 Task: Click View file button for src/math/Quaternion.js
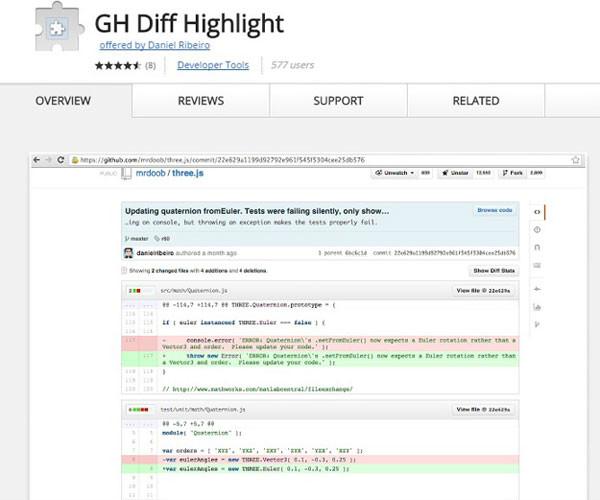pos(483,291)
